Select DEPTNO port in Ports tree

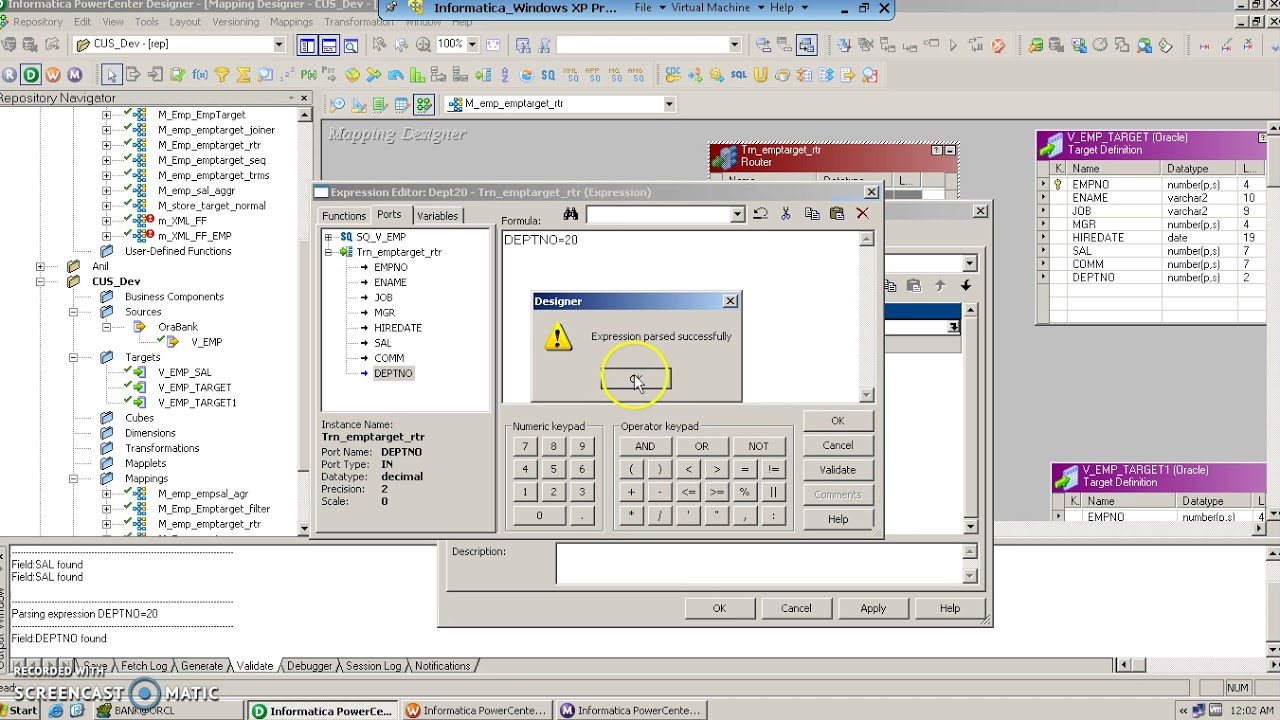click(393, 373)
